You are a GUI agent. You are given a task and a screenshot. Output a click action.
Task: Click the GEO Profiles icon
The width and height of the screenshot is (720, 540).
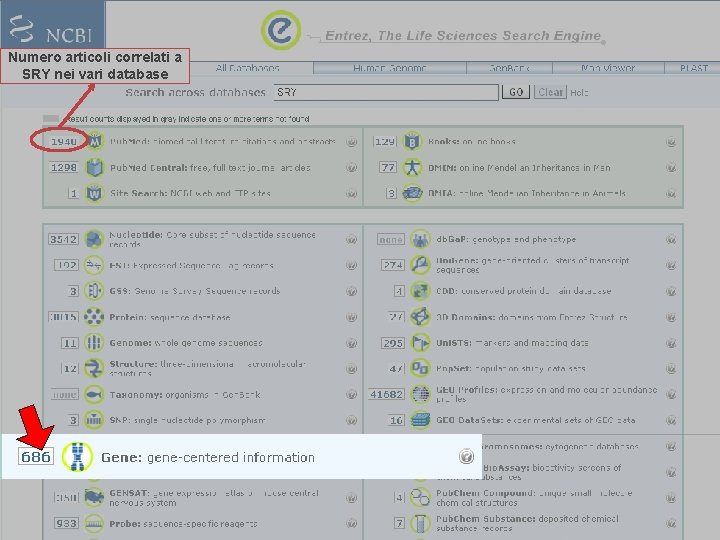420,394
